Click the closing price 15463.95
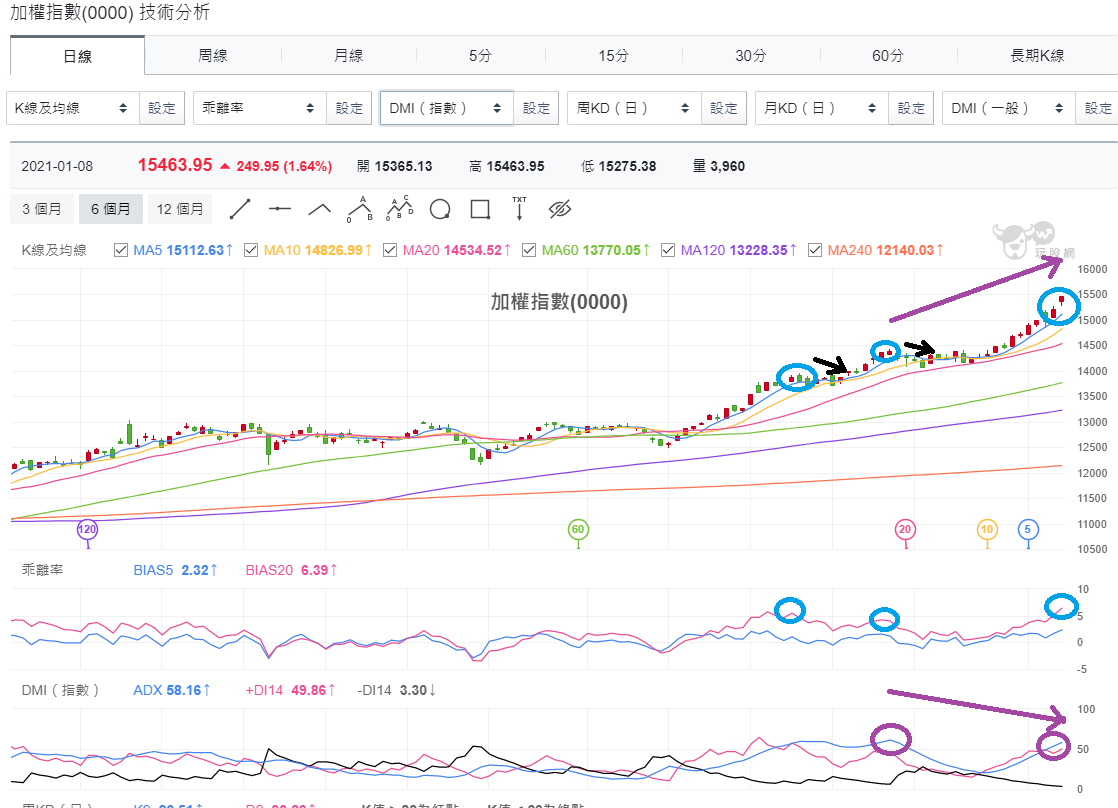This screenshot has height=808, width=1118. (175, 165)
